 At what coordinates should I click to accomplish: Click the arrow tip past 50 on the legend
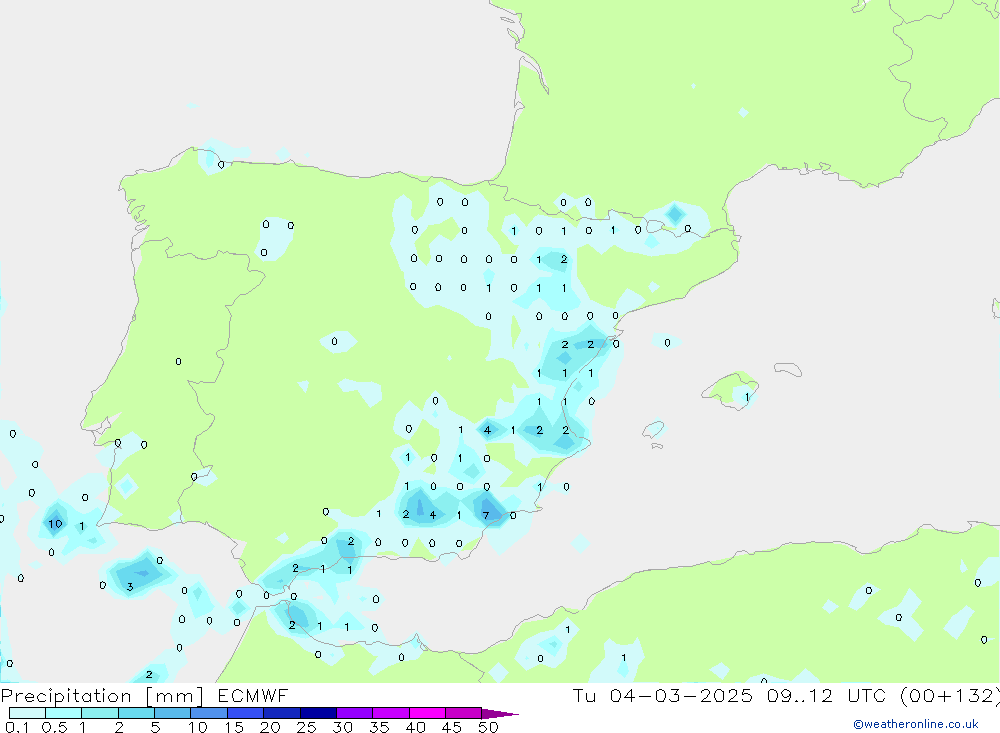pyautogui.click(x=501, y=713)
